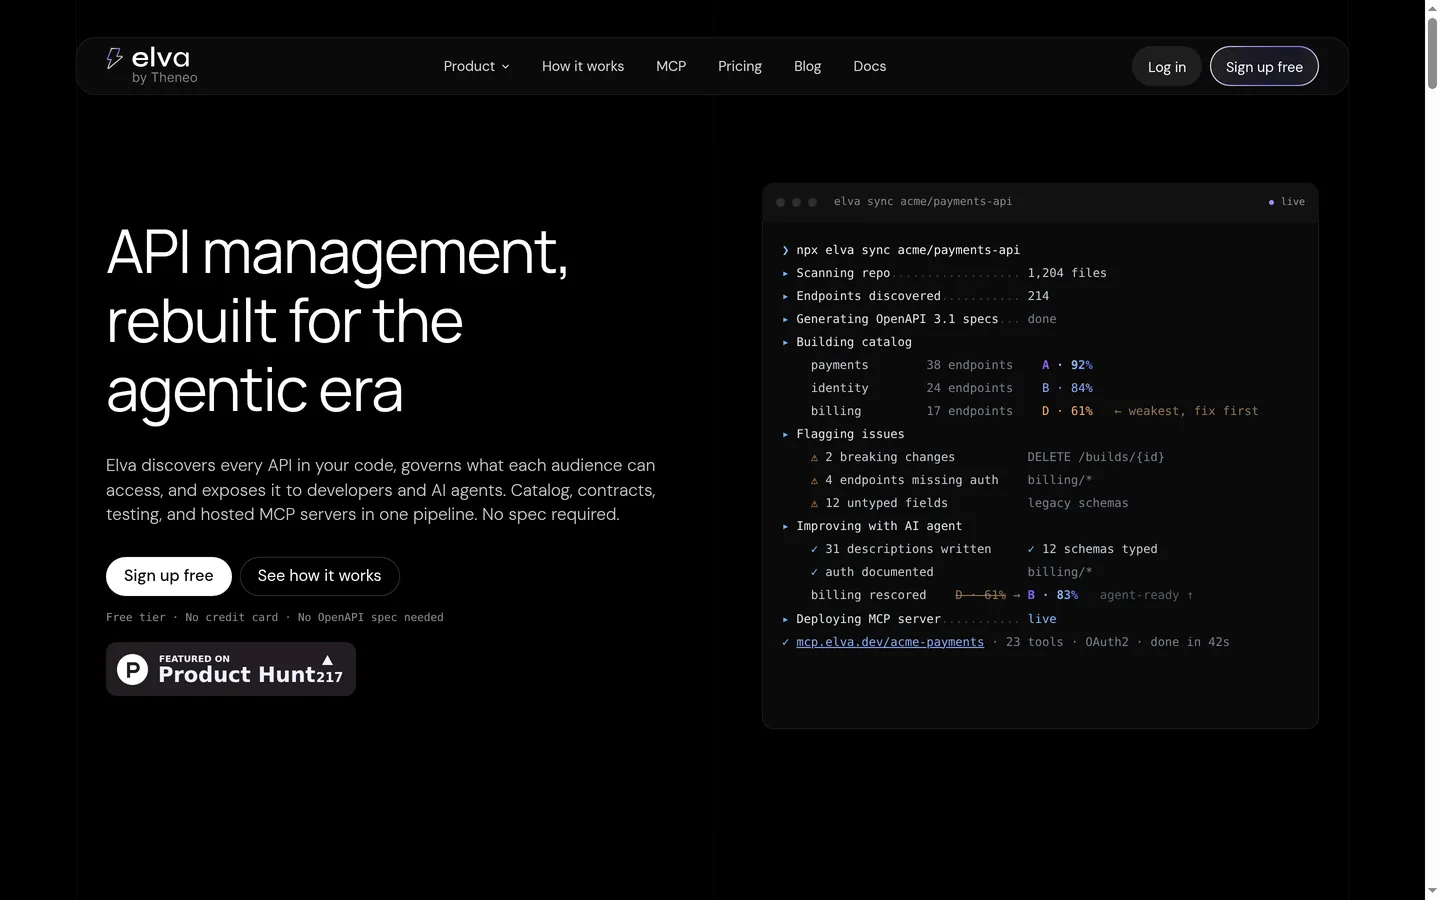
Task: Click the scrollbar up arrow
Action: pos(1432,7)
